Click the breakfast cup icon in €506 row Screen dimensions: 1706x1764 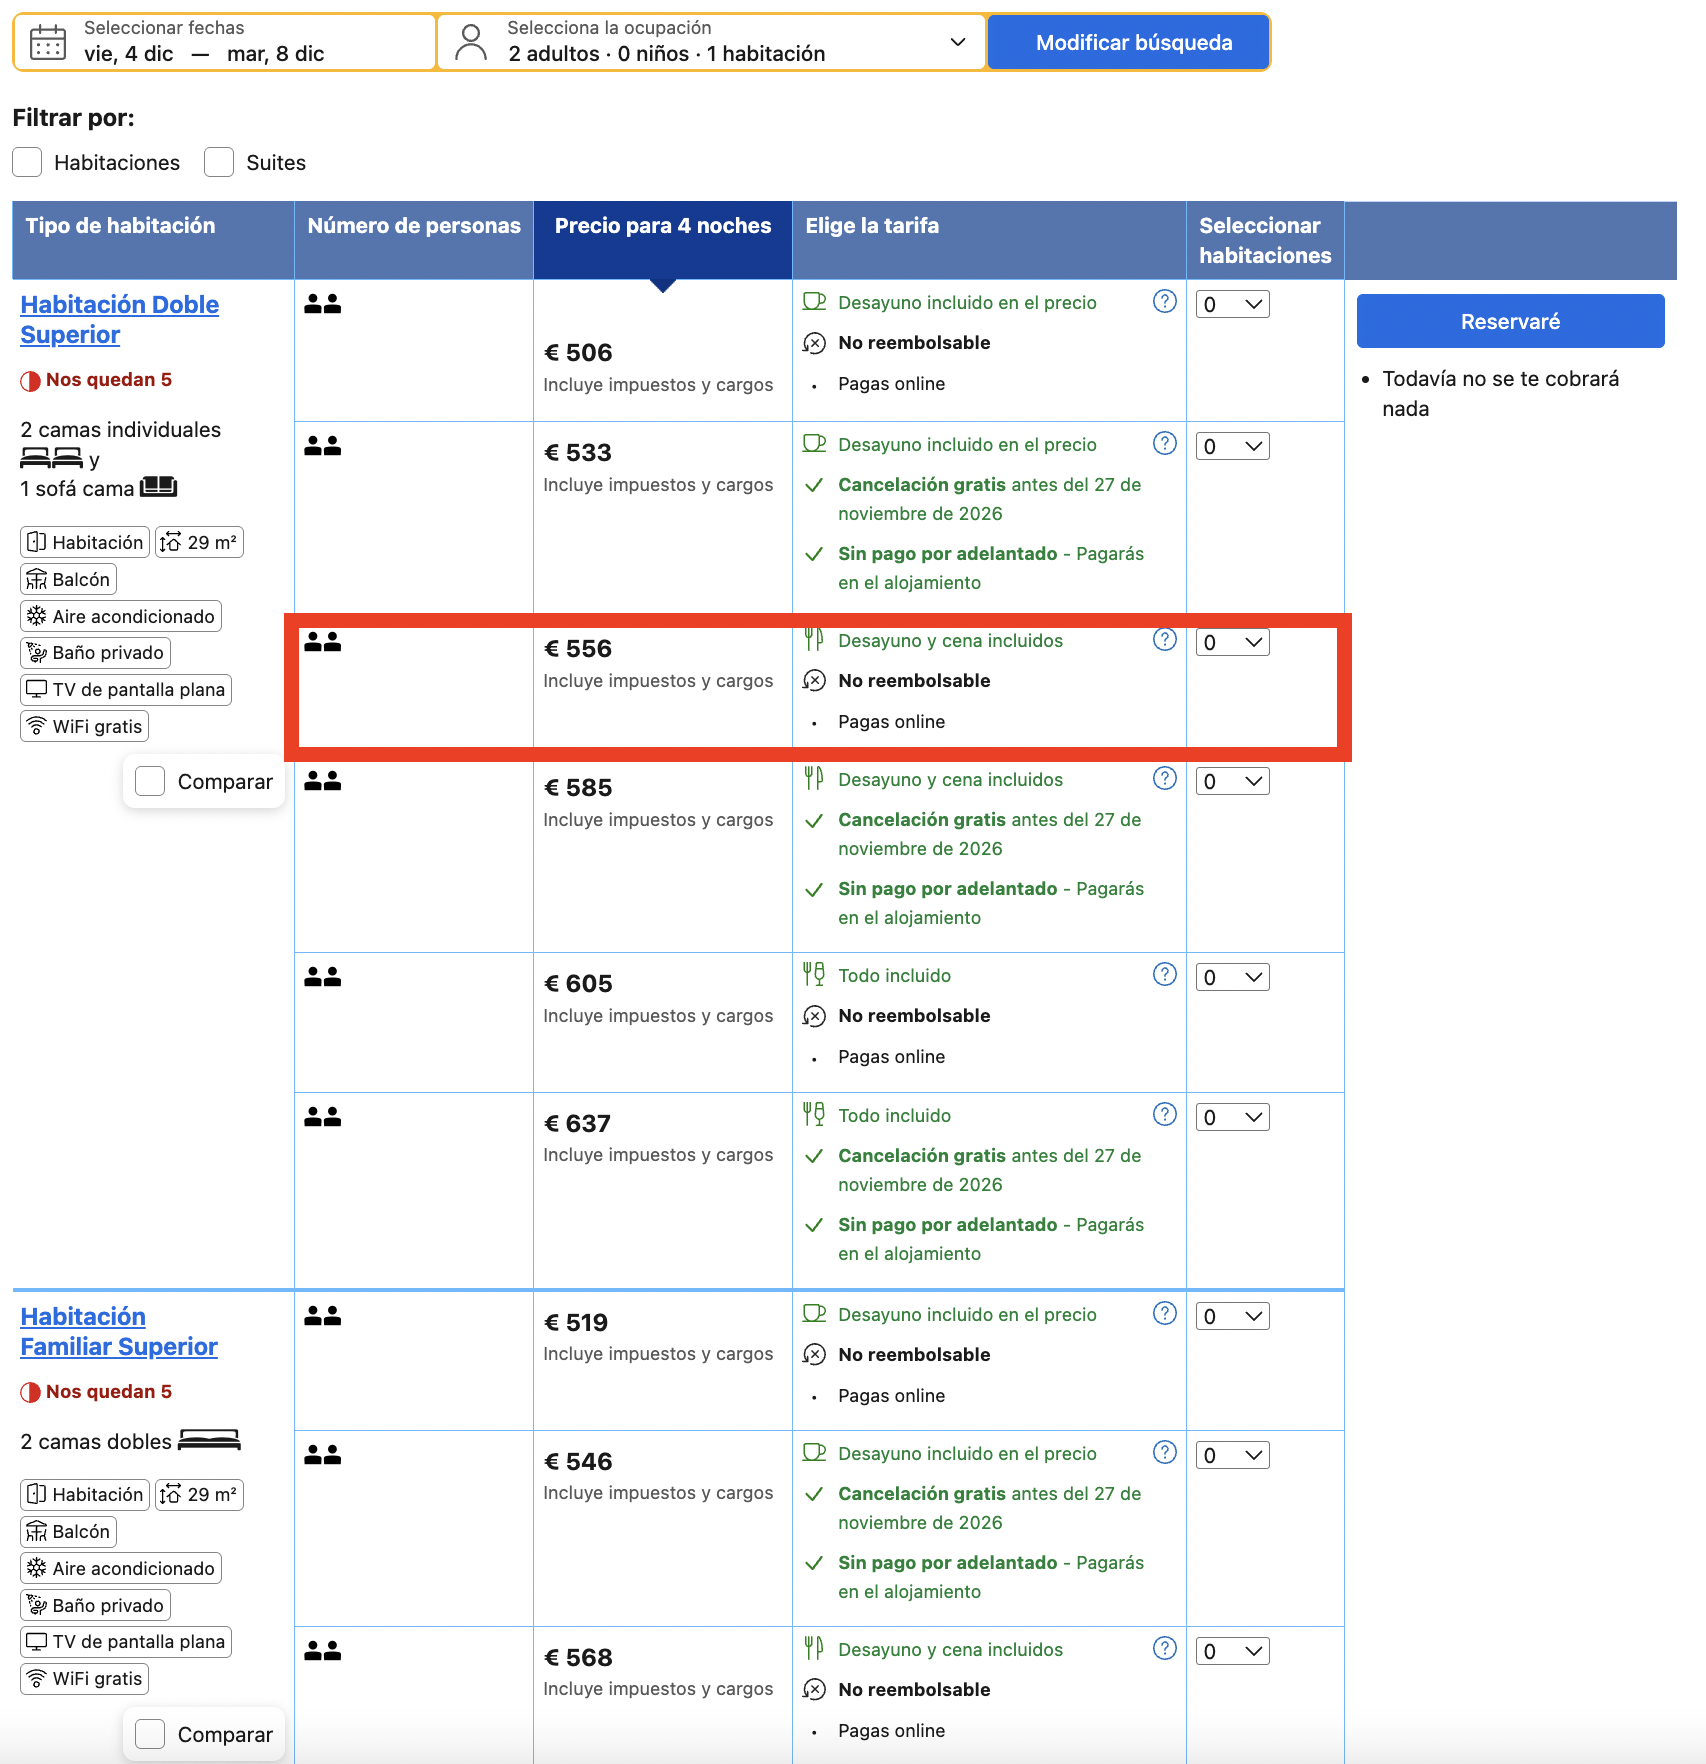click(x=814, y=302)
